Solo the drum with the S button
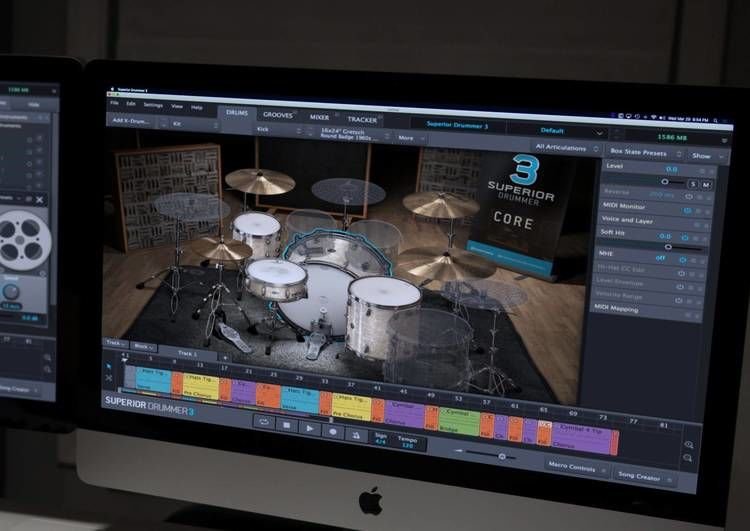Viewport: 750px width, 531px height. click(x=693, y=184)
